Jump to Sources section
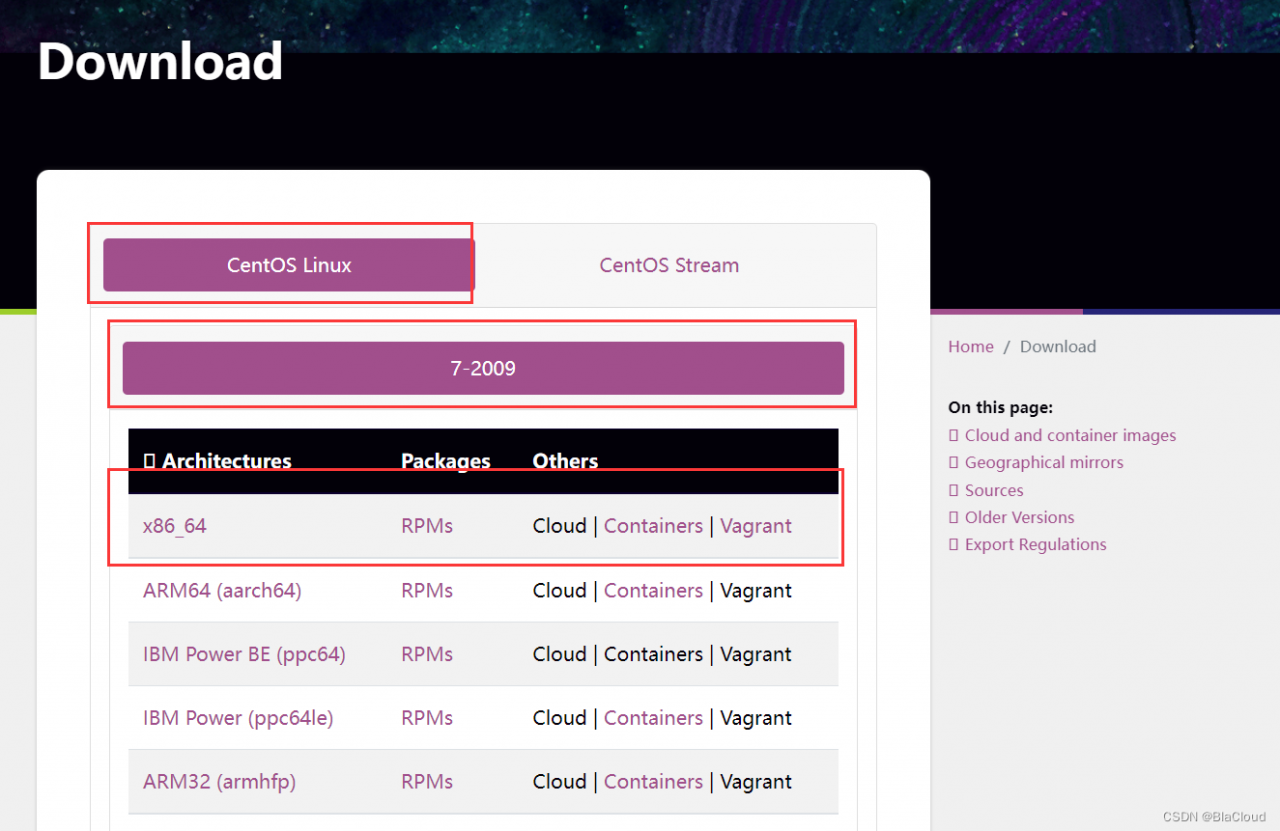The image size is (1280, 831). [994, 490]
